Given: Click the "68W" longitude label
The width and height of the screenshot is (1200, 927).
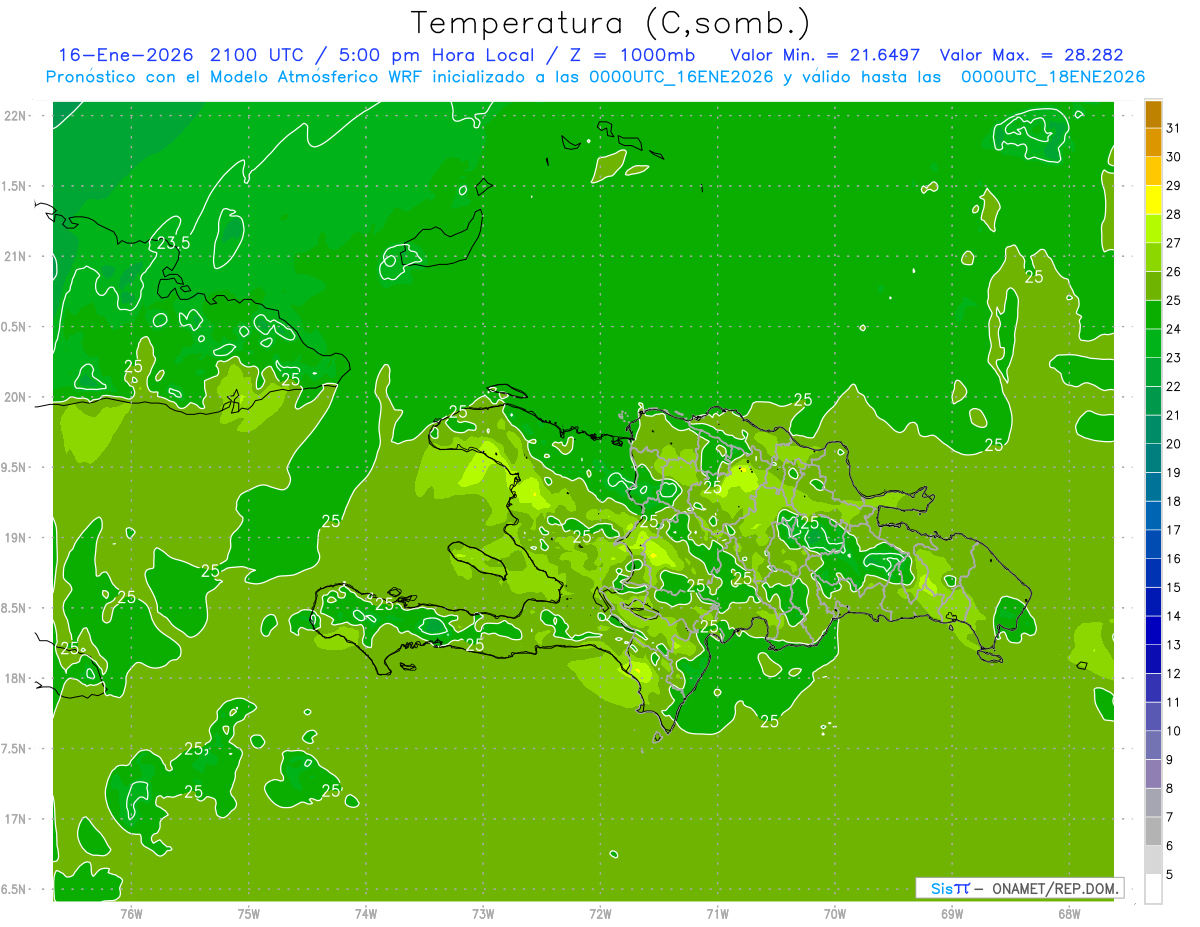Looking at the screenshot, I should (1069, 913).
